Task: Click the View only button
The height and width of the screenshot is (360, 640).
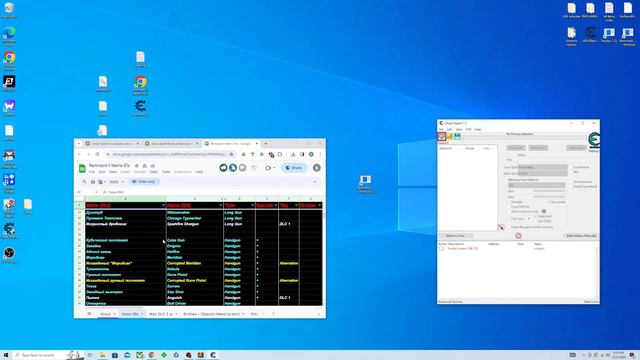Action: tap(144, 182)
